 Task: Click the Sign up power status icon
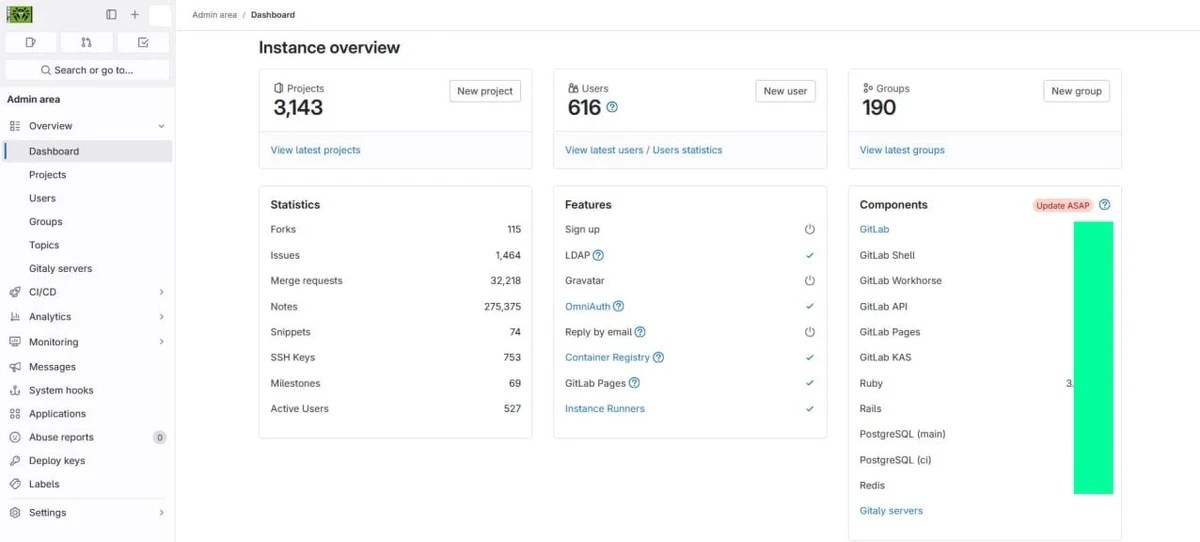(810, 230)
